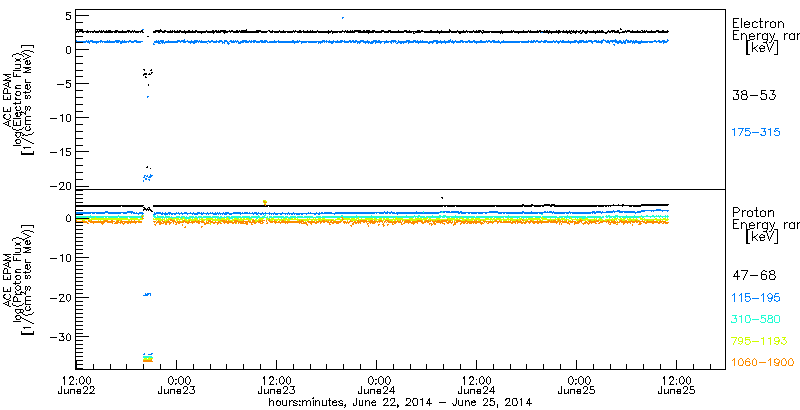Click the cyan 310-580 proton legend label
Image resolution: width=800 pixels, height=410 pixels.
tap(756, 320)
